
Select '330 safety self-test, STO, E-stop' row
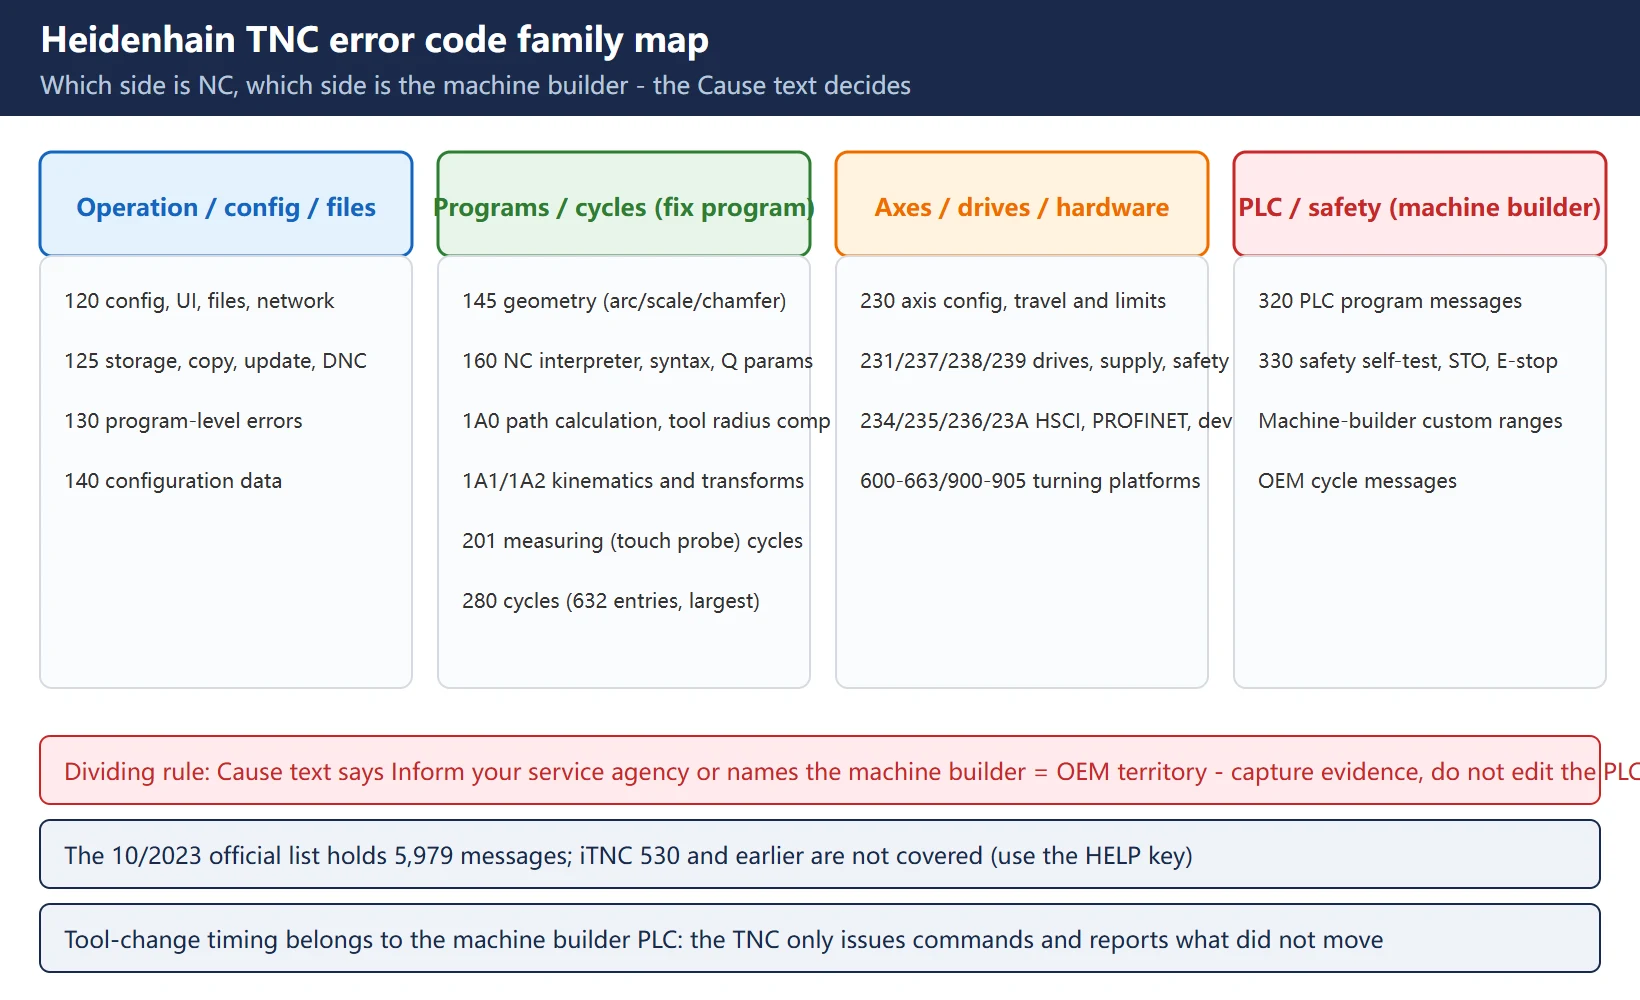coord(1408,361)
